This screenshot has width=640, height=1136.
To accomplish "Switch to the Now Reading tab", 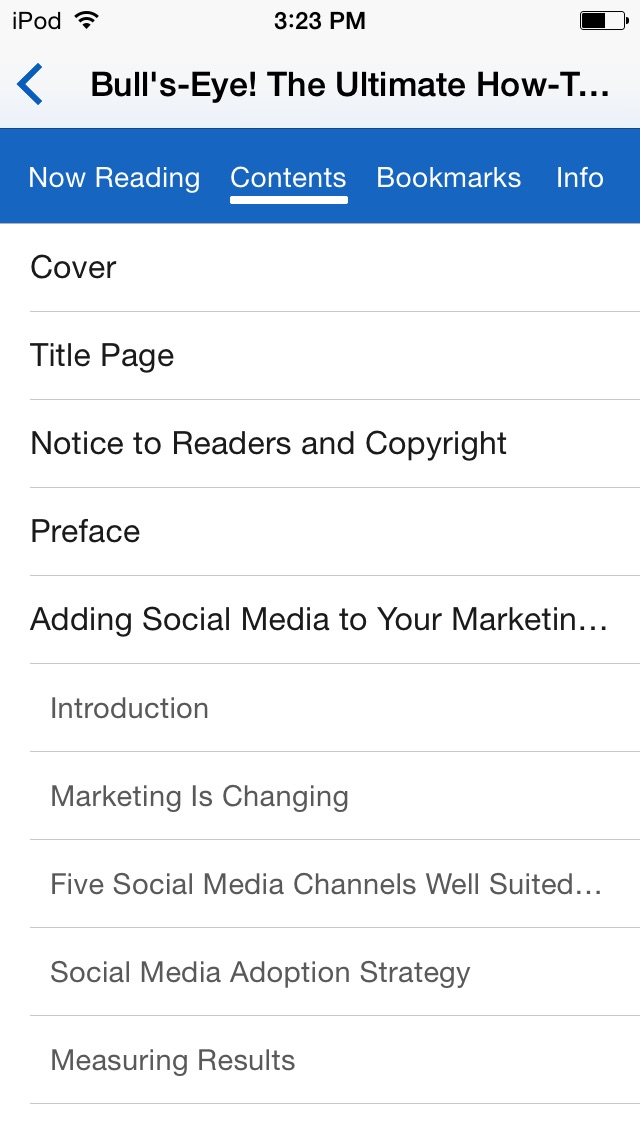I will (114, 178).
